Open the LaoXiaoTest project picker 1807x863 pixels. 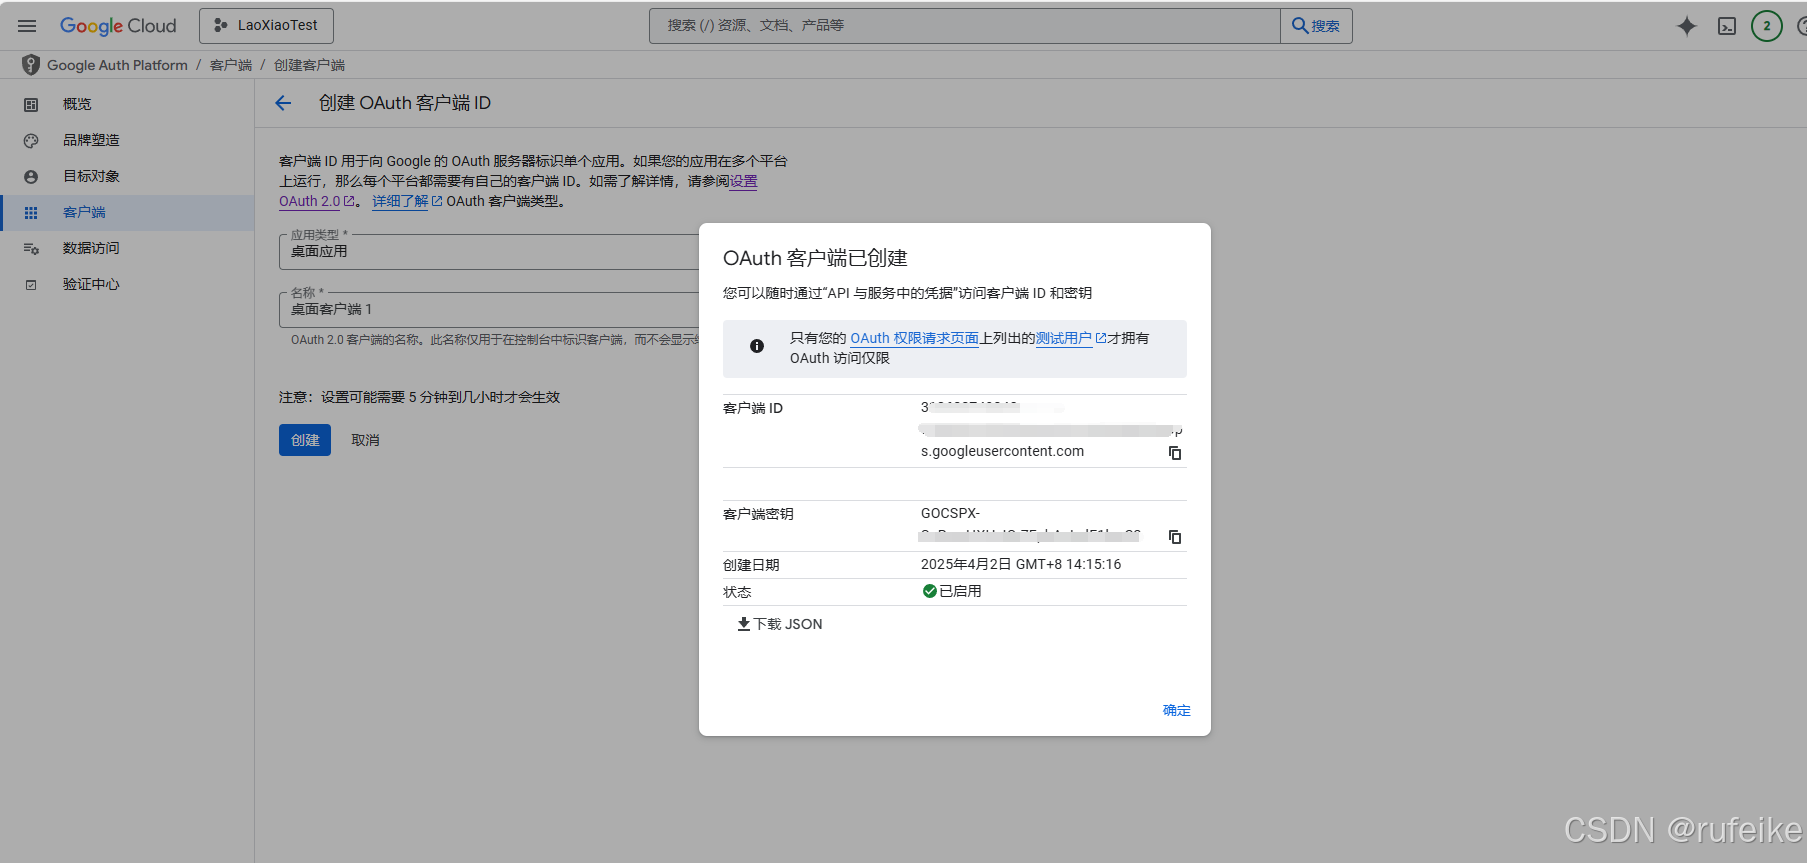coord(266,26)
